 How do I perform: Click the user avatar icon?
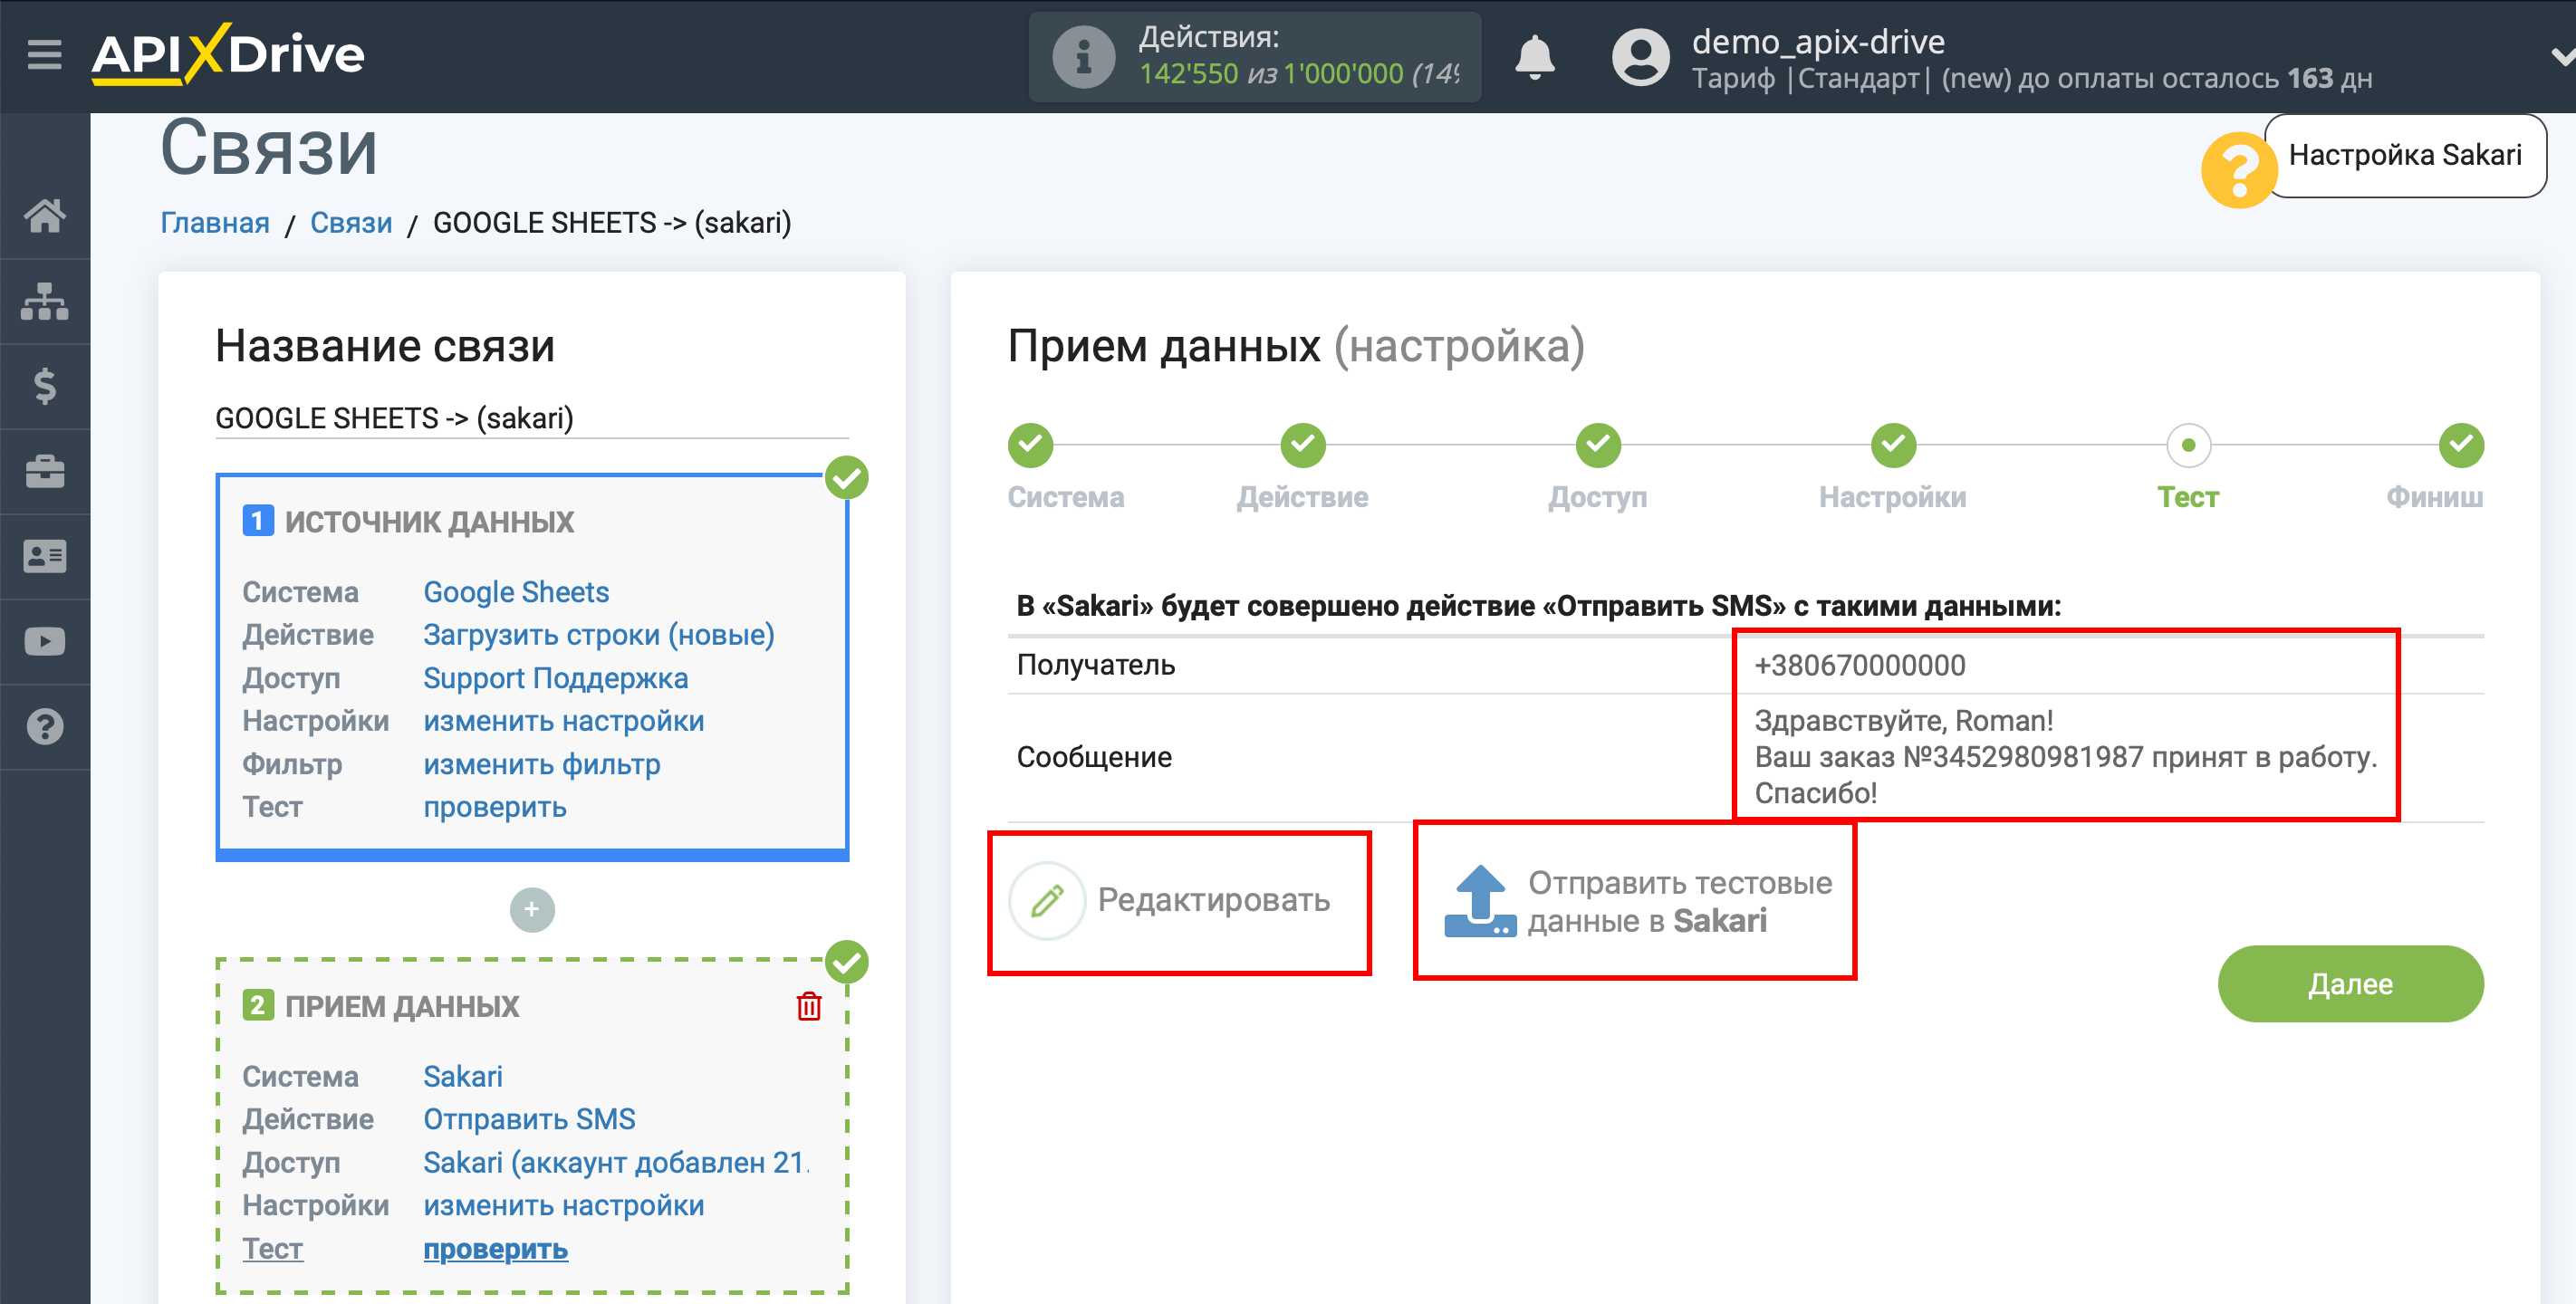pos(1640,57)
